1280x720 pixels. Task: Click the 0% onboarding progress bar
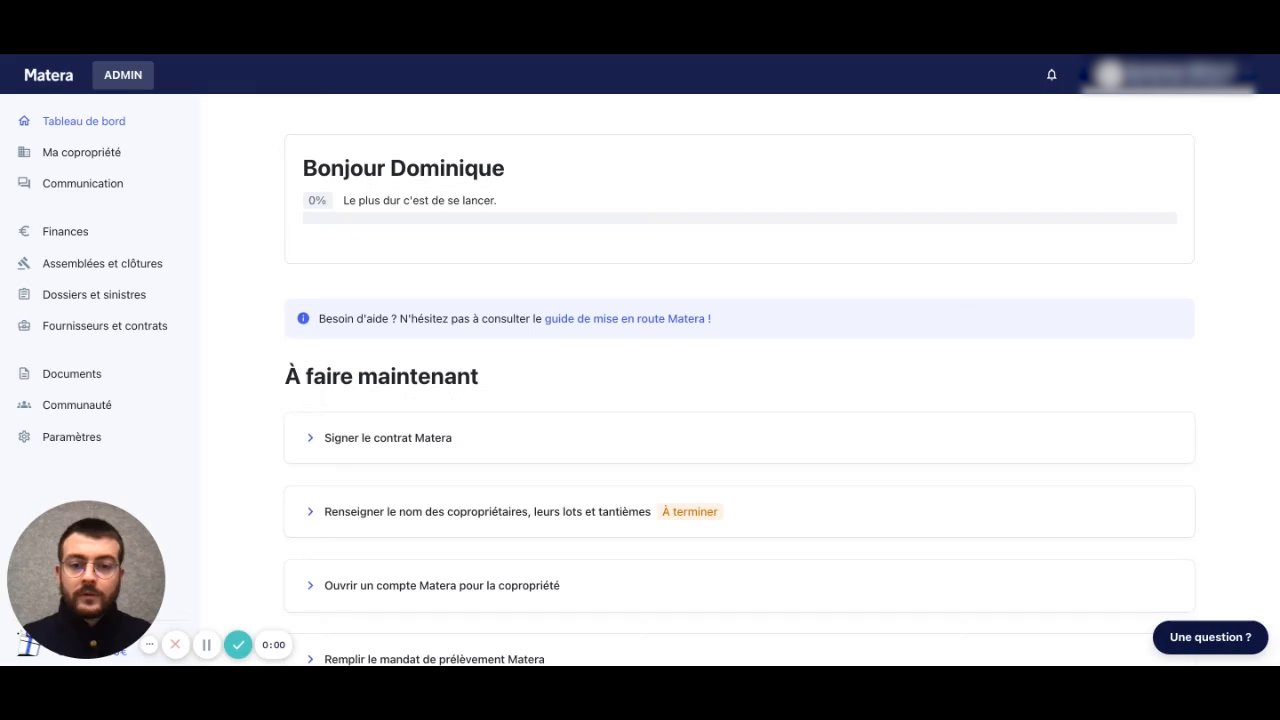coord(739,218)
